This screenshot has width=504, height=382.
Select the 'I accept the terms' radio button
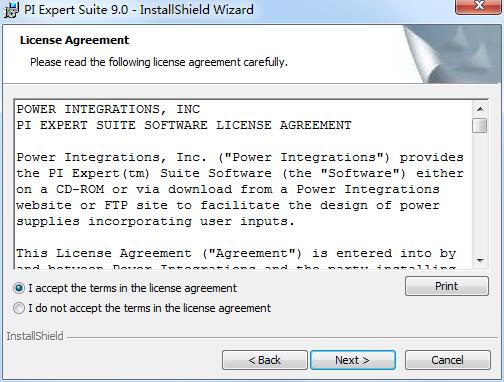19,288
